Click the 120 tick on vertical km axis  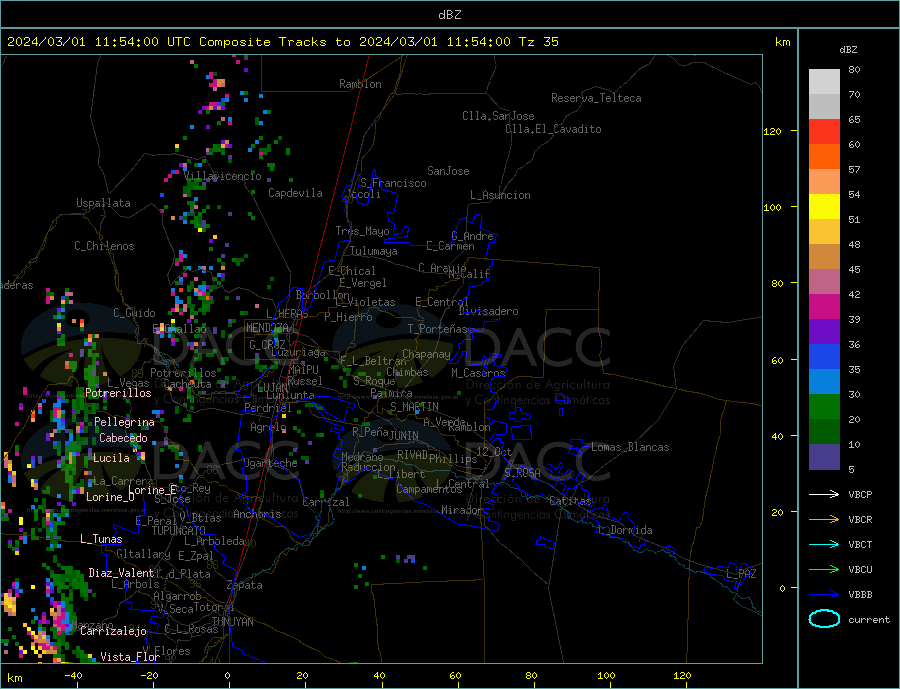(772, 131)
